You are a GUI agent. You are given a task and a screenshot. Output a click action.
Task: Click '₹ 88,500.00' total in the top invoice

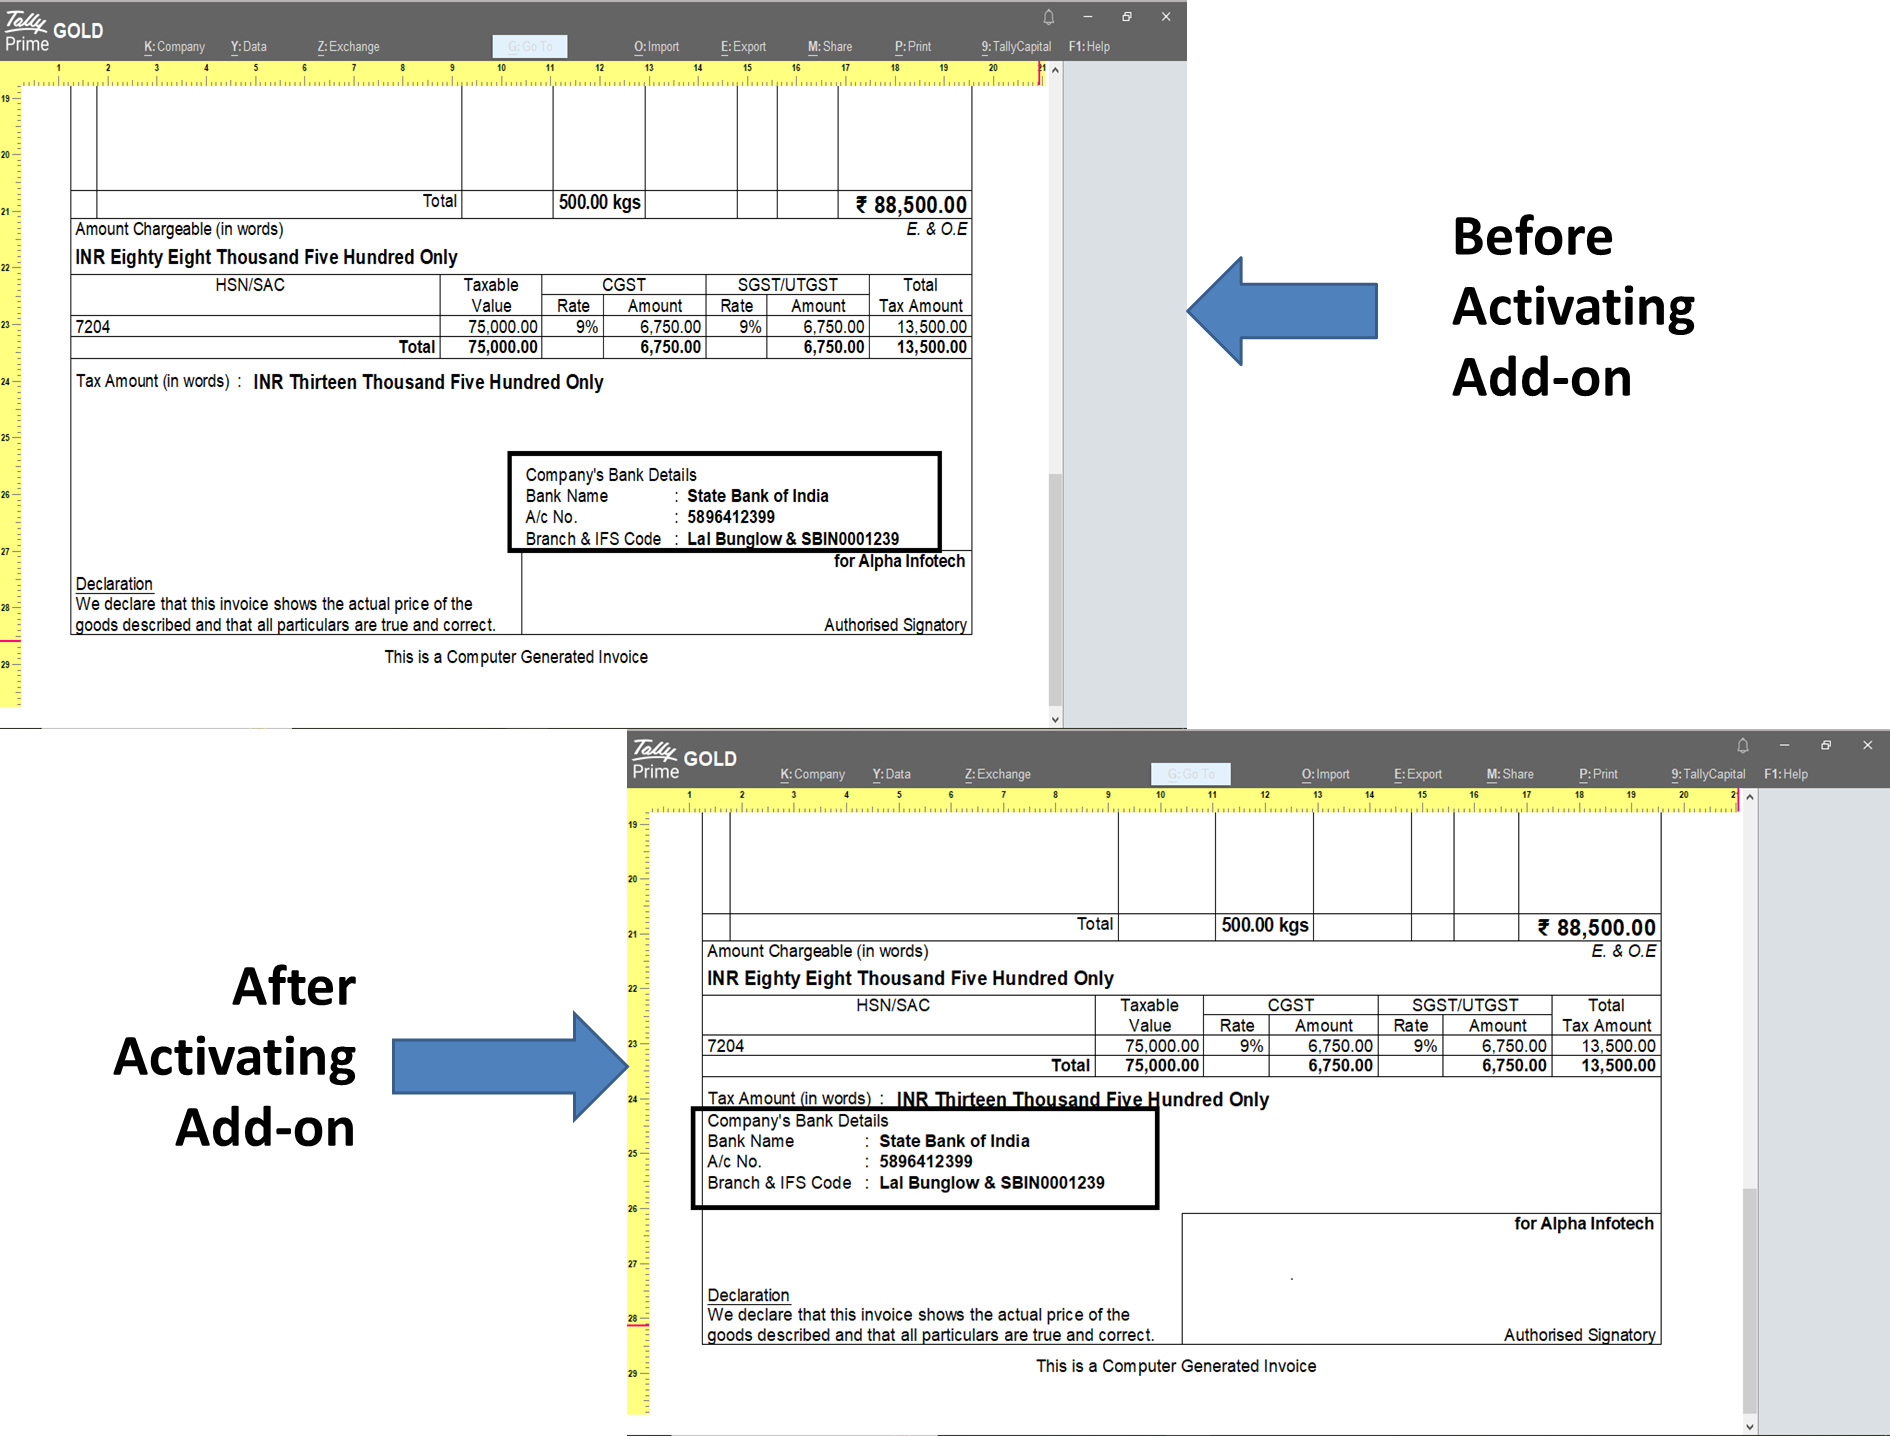click(911, 205)
